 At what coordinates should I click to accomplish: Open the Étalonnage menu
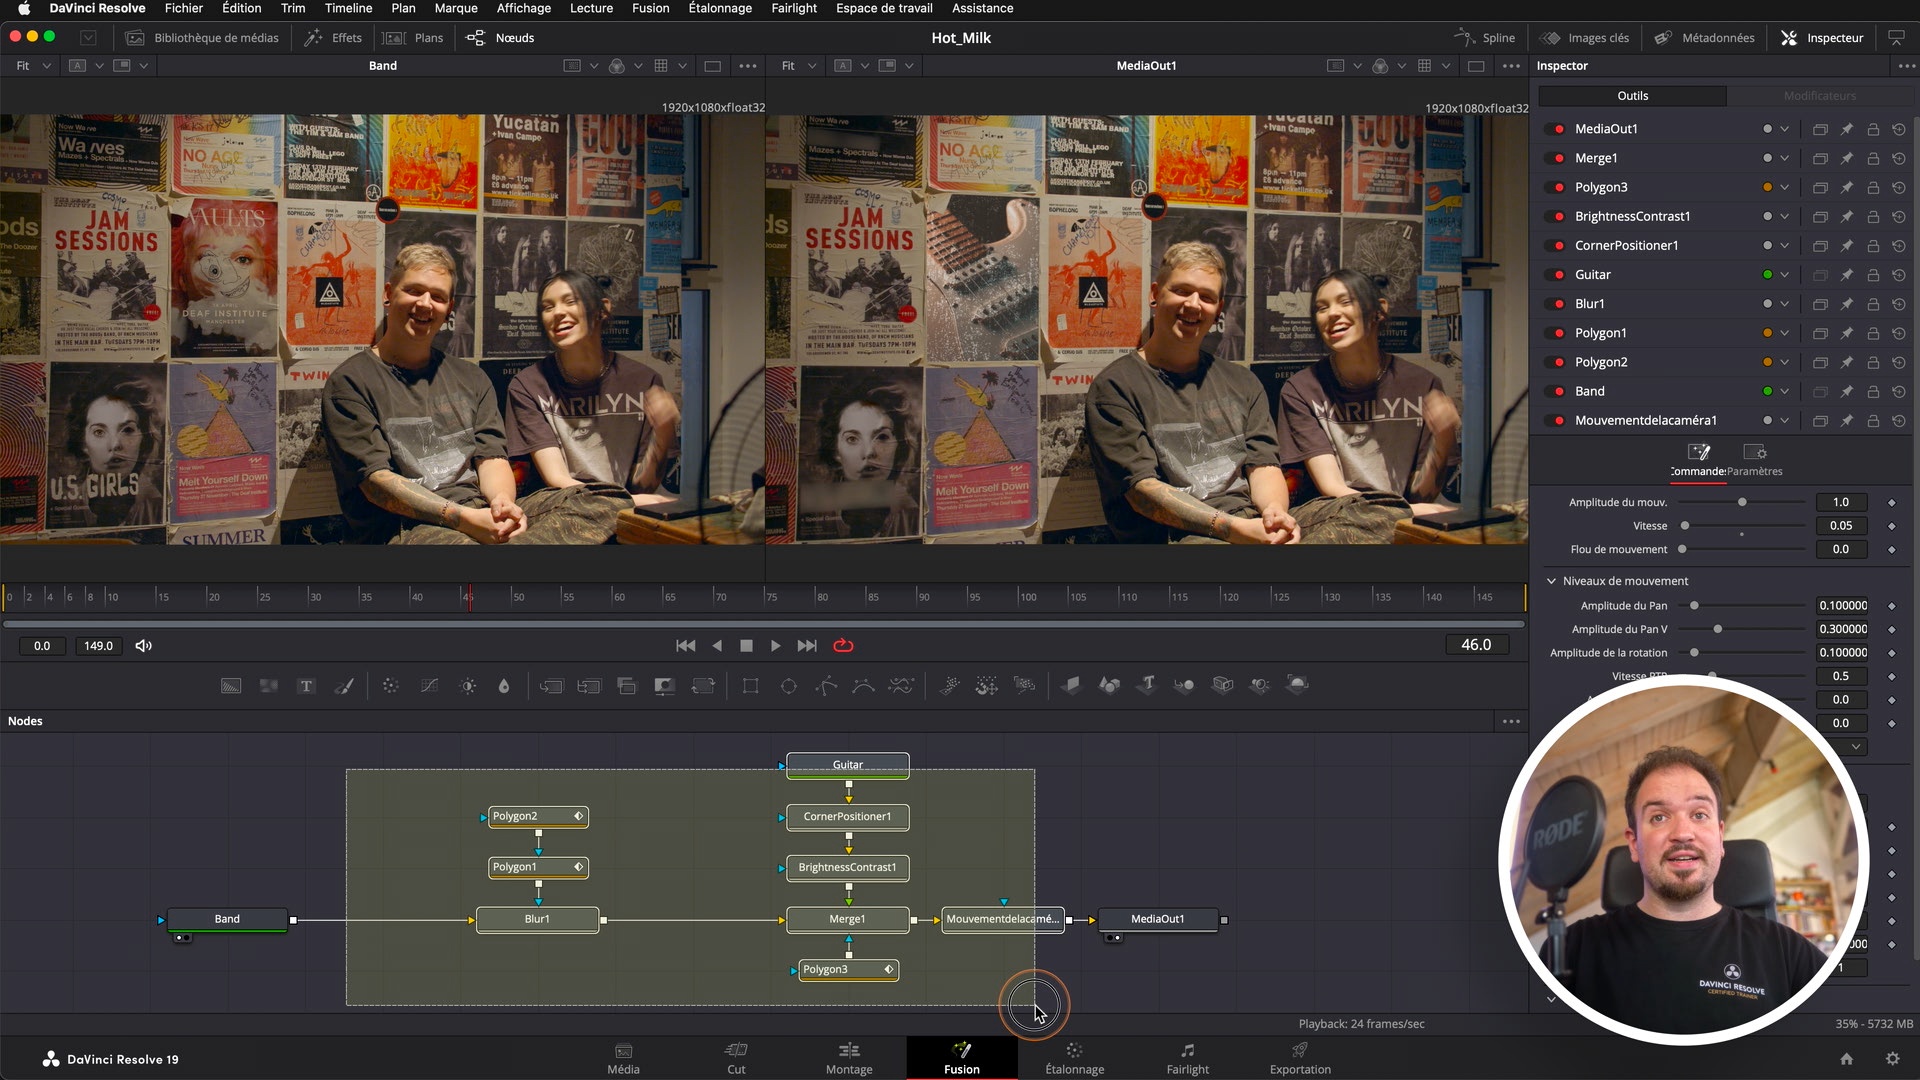tap(720, 8)
